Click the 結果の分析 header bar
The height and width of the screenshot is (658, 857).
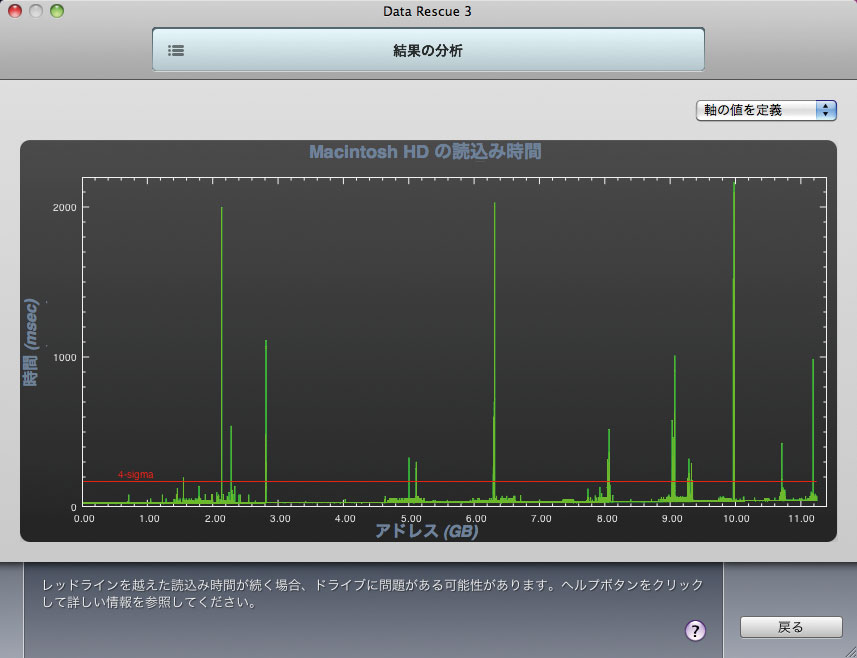pos(428,50)
